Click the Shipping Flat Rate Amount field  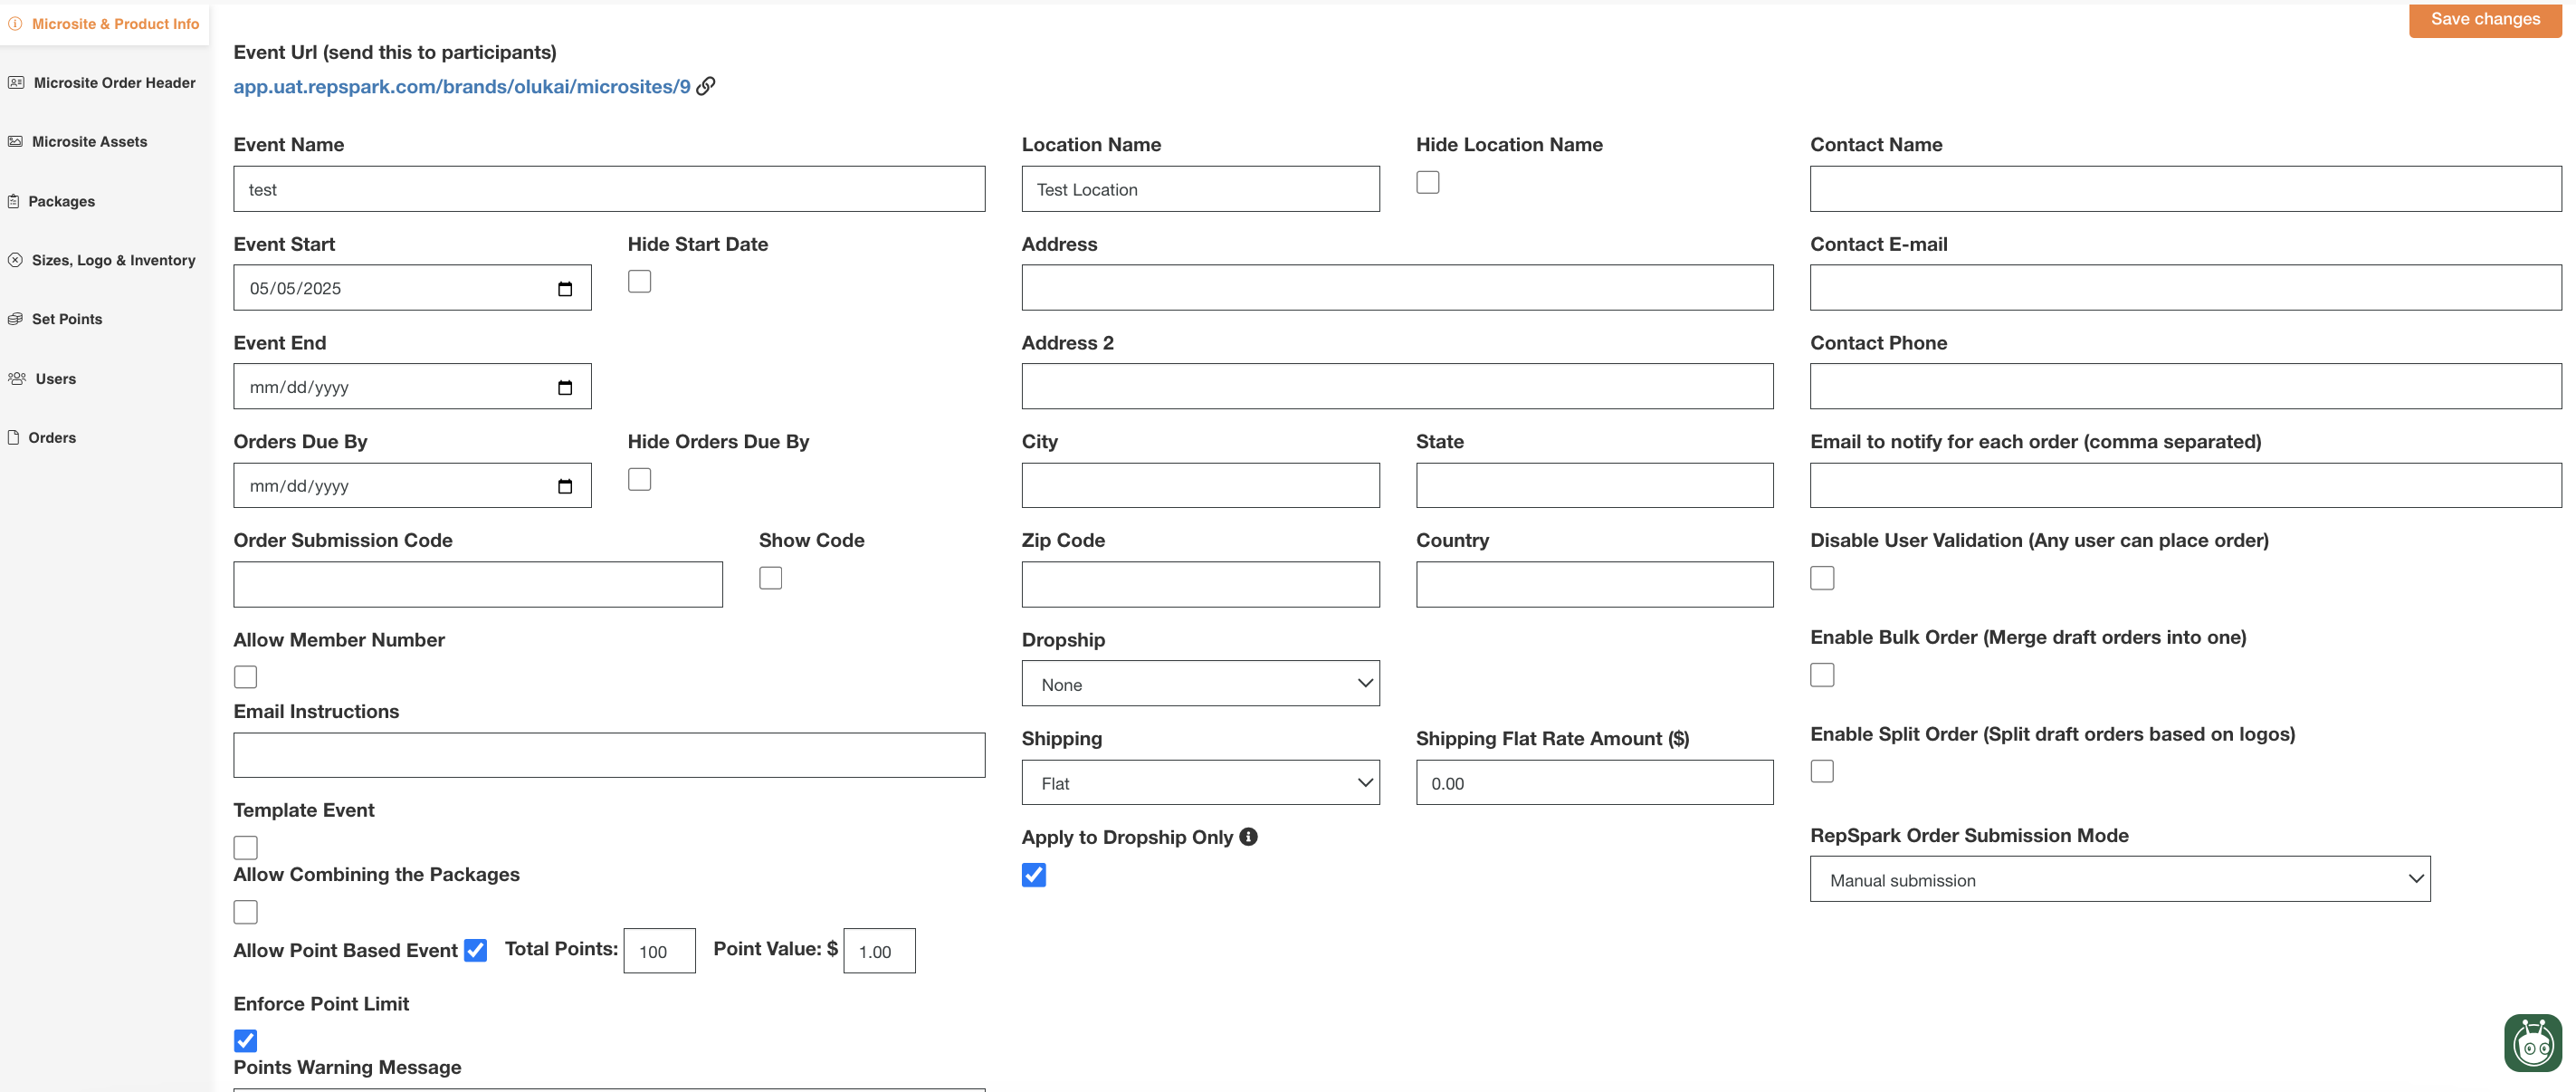[1594, 782]
